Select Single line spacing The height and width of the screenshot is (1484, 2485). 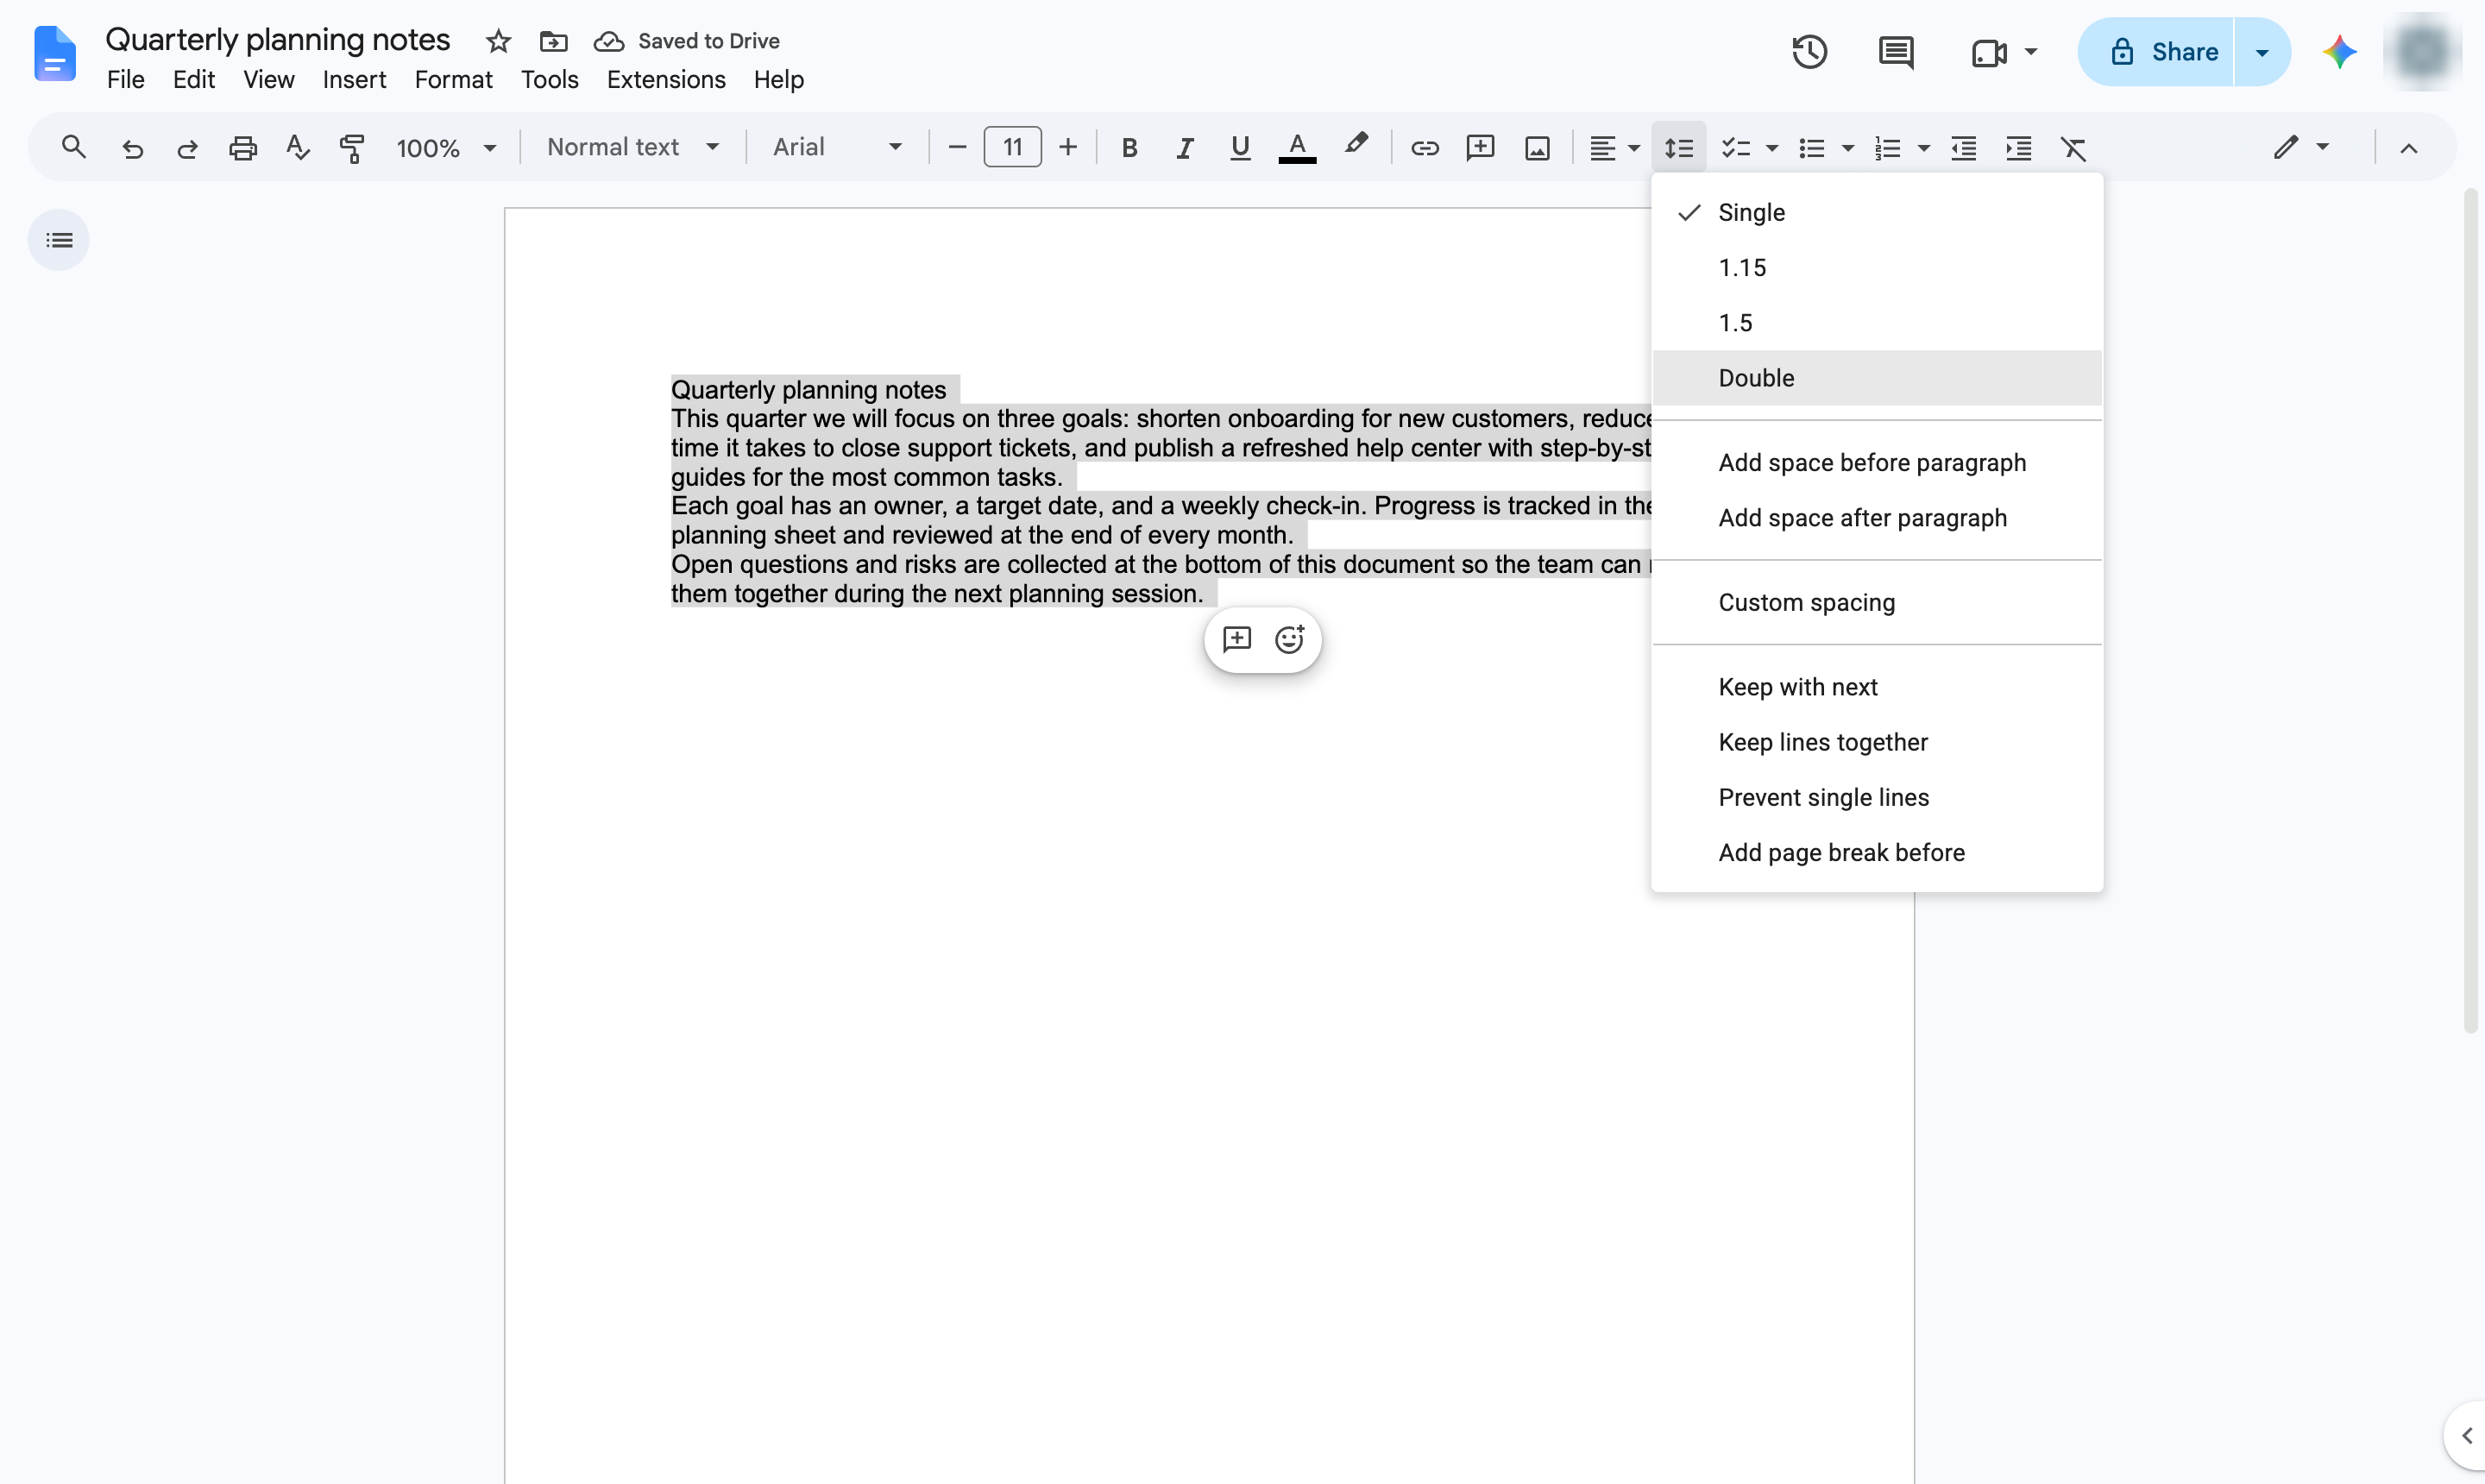click(1877, 212)
